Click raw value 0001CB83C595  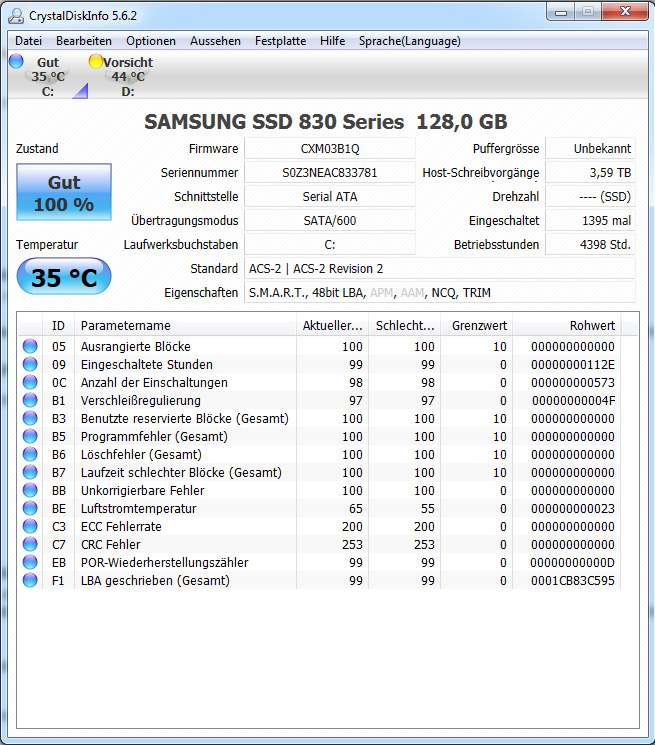(572, 581)
